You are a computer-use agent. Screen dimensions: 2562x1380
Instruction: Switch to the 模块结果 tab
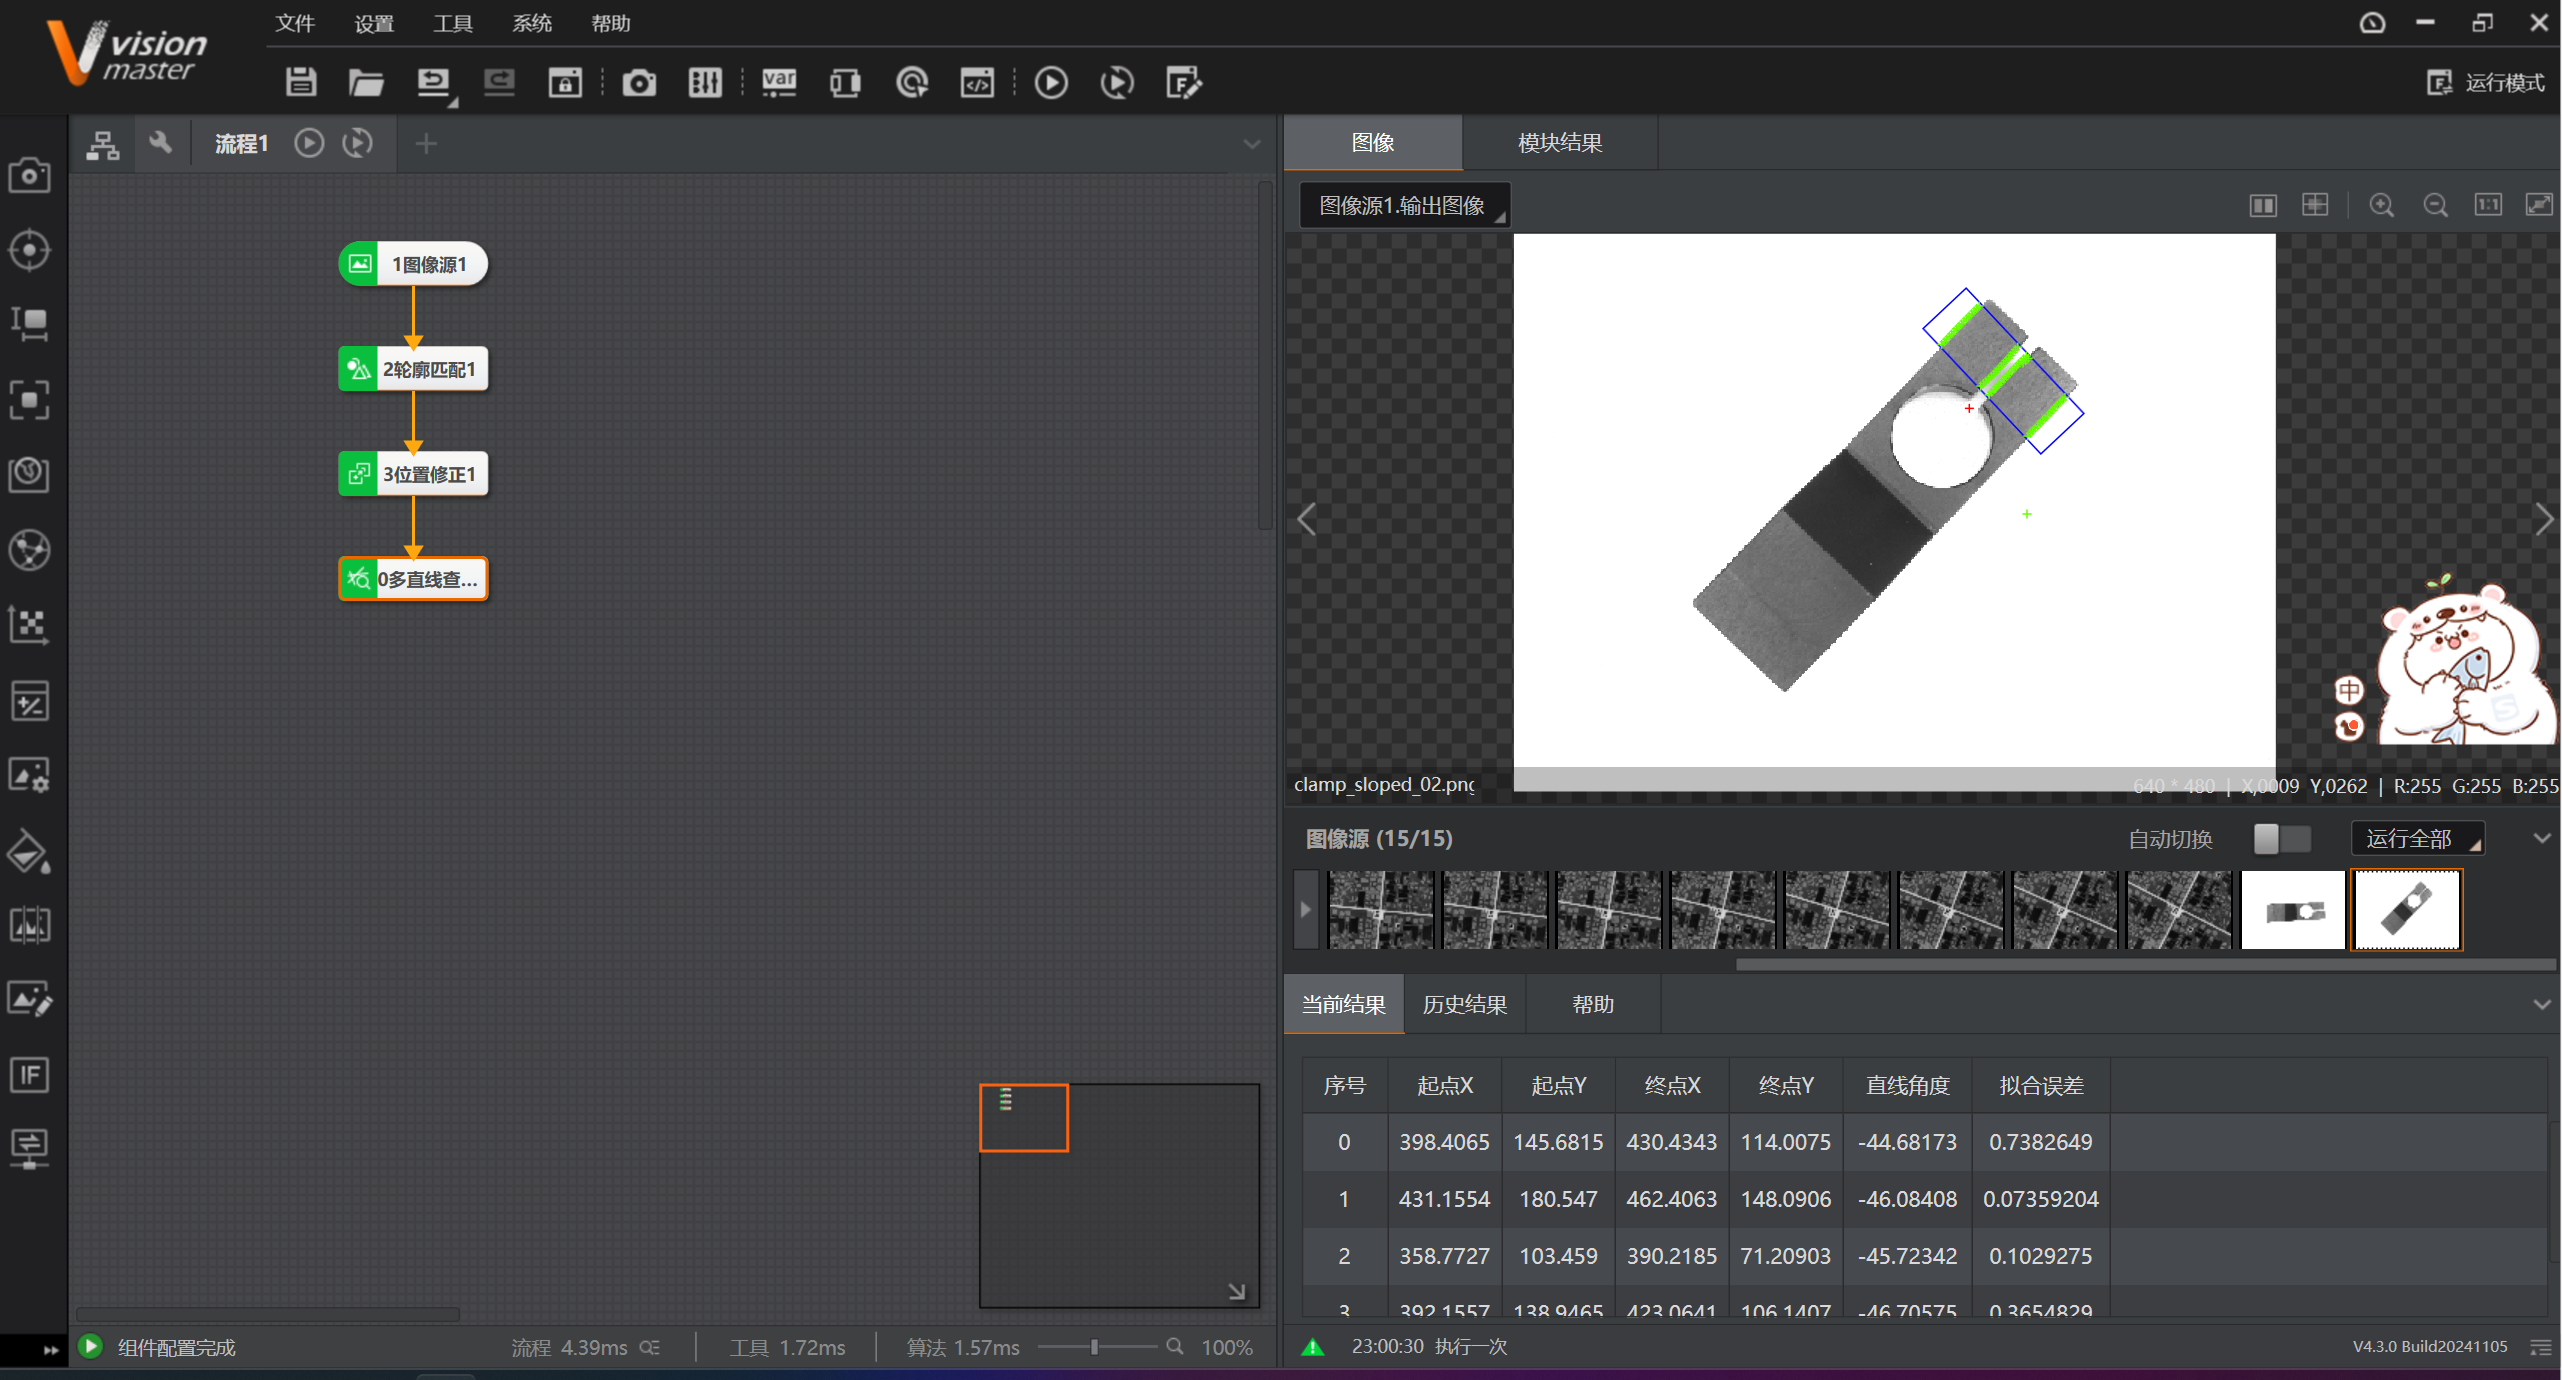click(1559, 143)
